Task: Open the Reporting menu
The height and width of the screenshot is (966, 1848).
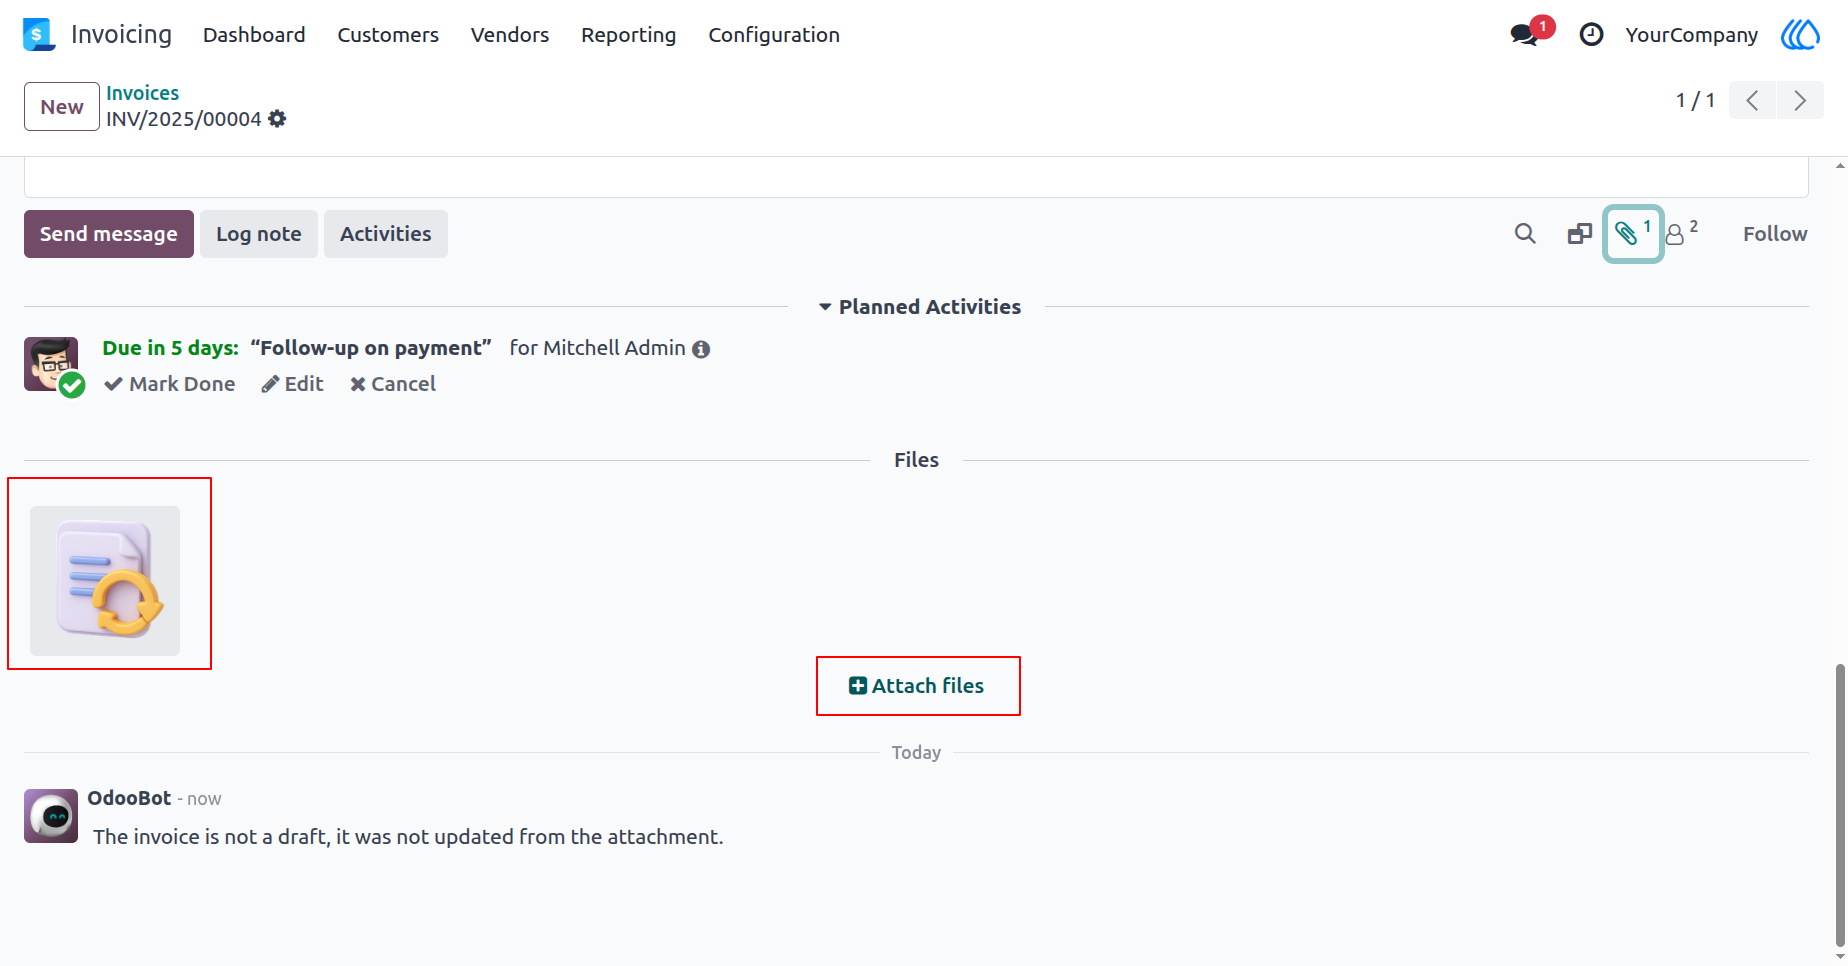Action: pyautogui.click(x=629, y=35)
